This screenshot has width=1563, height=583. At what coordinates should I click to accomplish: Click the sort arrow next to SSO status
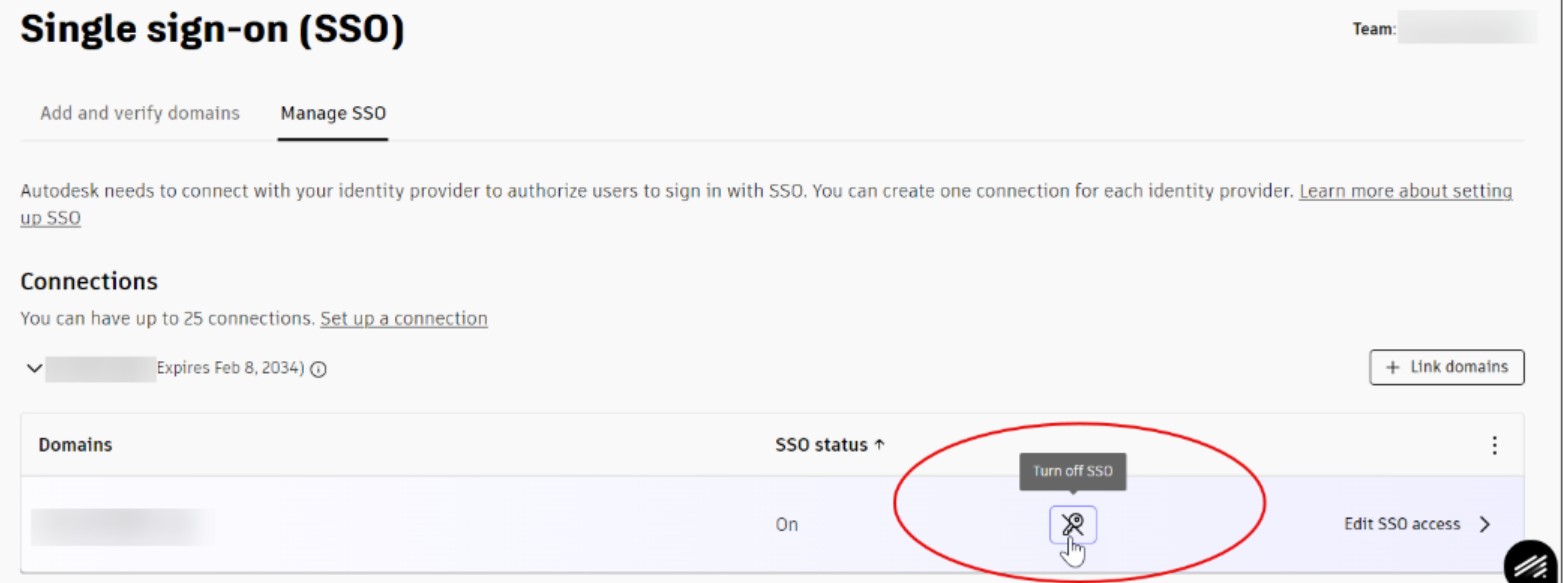click(x=880, y=446)
